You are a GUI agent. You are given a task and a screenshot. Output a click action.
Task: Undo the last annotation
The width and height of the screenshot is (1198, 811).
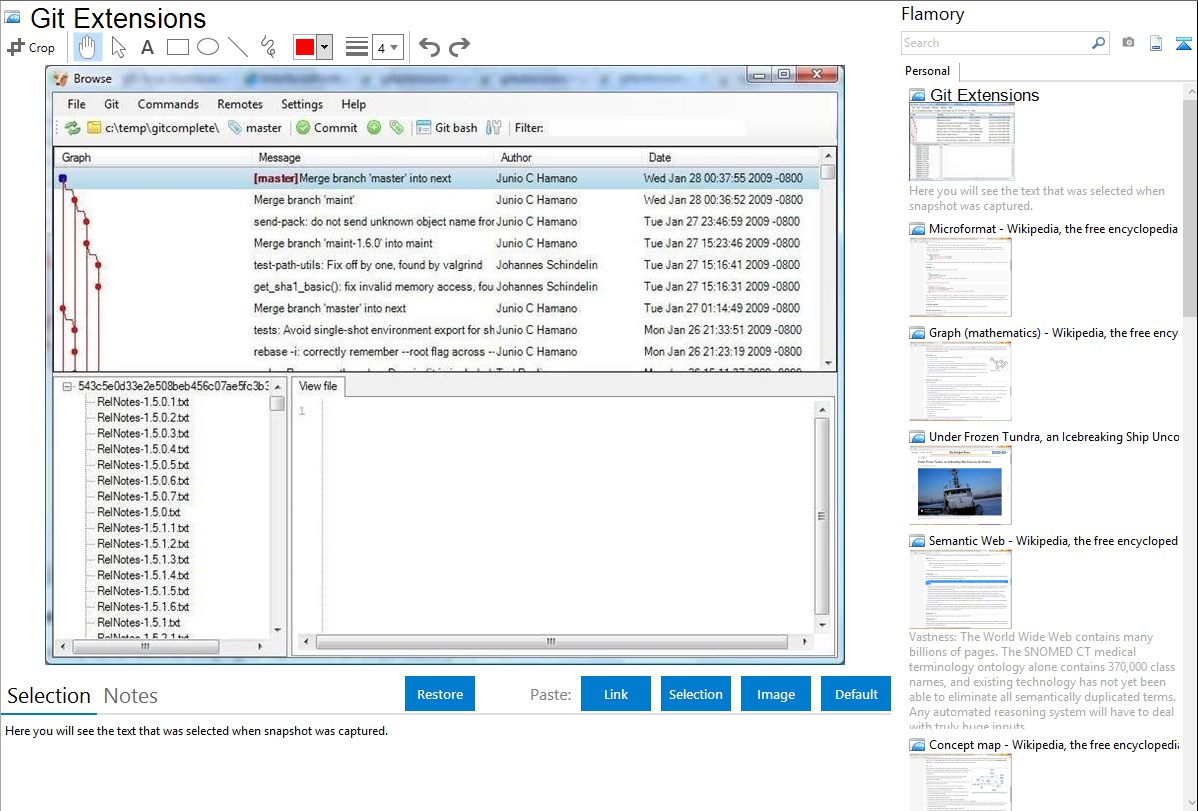click(x=429, y=47)
